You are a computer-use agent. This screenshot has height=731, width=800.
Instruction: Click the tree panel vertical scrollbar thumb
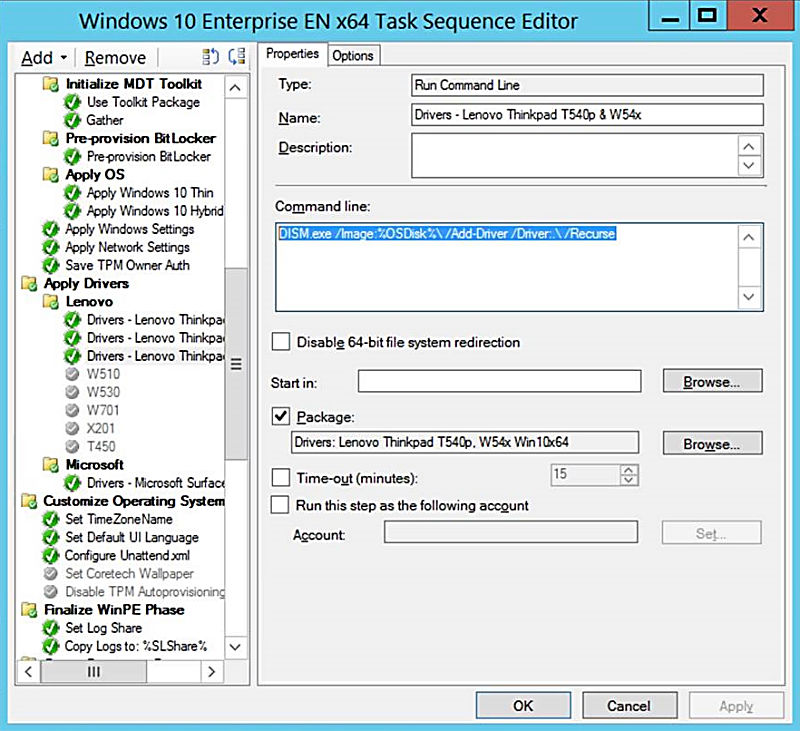236,365
